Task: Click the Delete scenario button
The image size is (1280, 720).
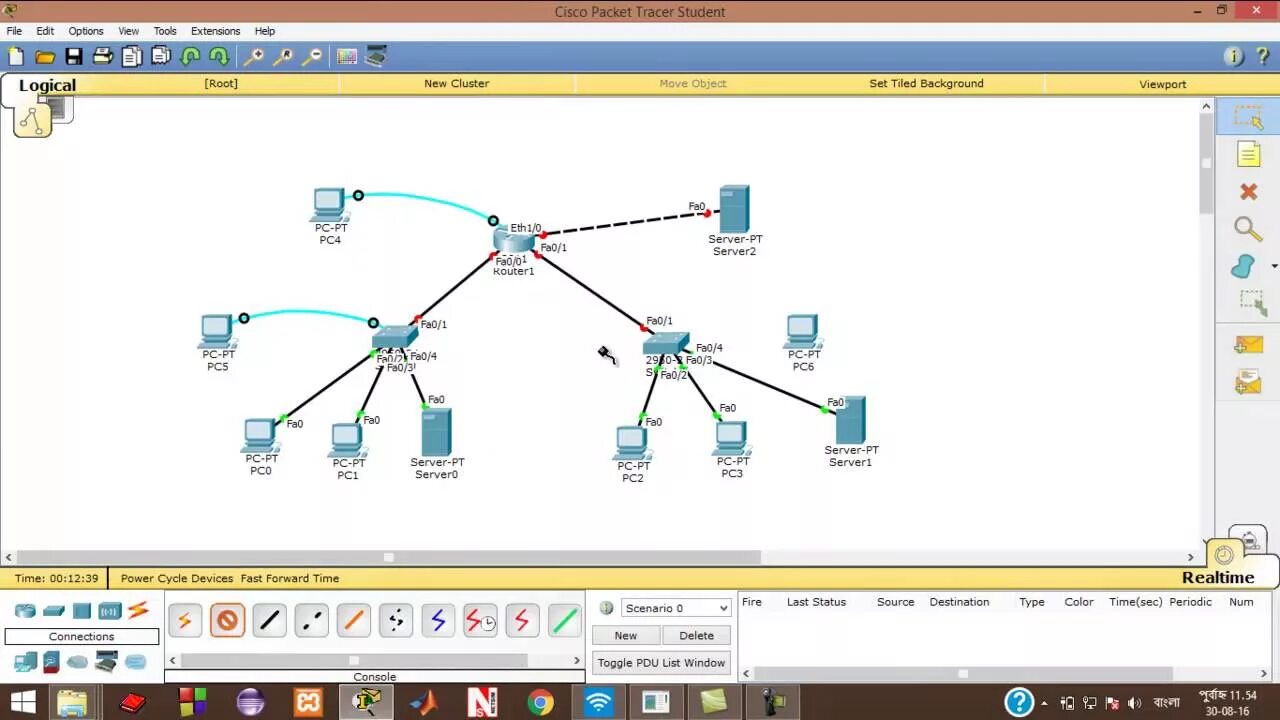Action: [x=696, y=636]
